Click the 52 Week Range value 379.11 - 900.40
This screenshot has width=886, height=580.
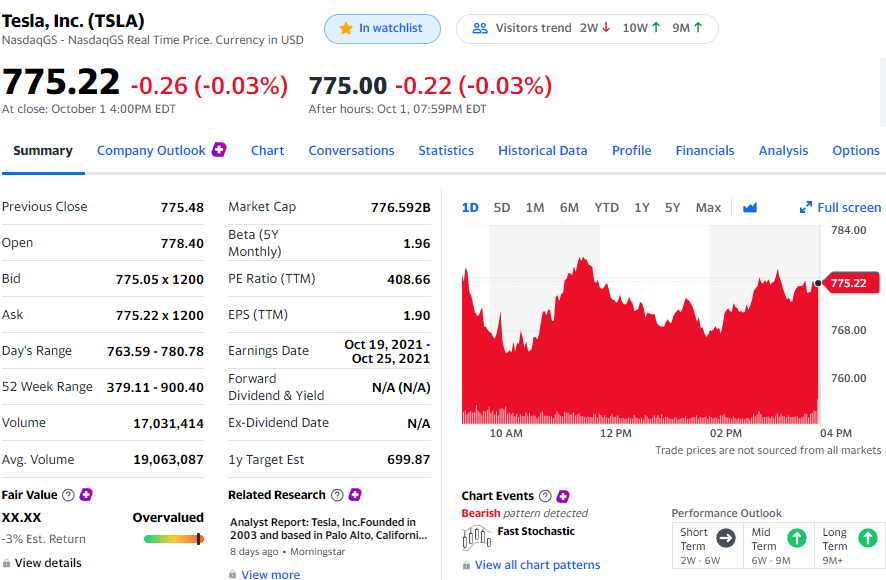pos(155,387)
